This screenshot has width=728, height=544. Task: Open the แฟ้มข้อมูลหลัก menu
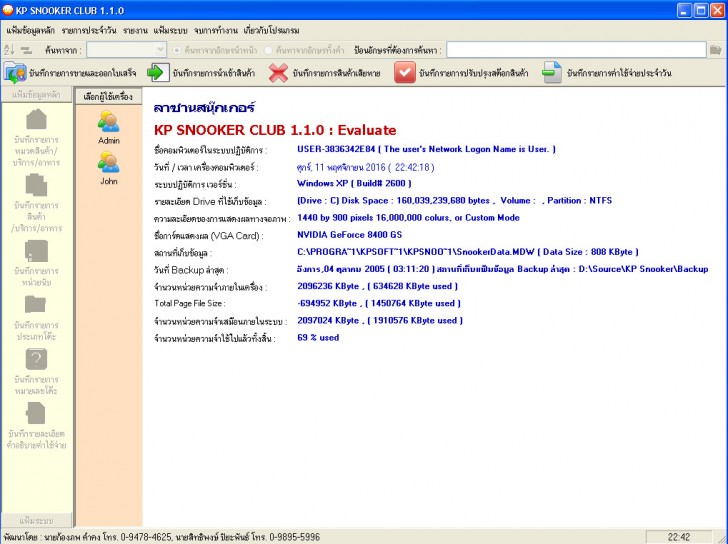click(30, 31)
